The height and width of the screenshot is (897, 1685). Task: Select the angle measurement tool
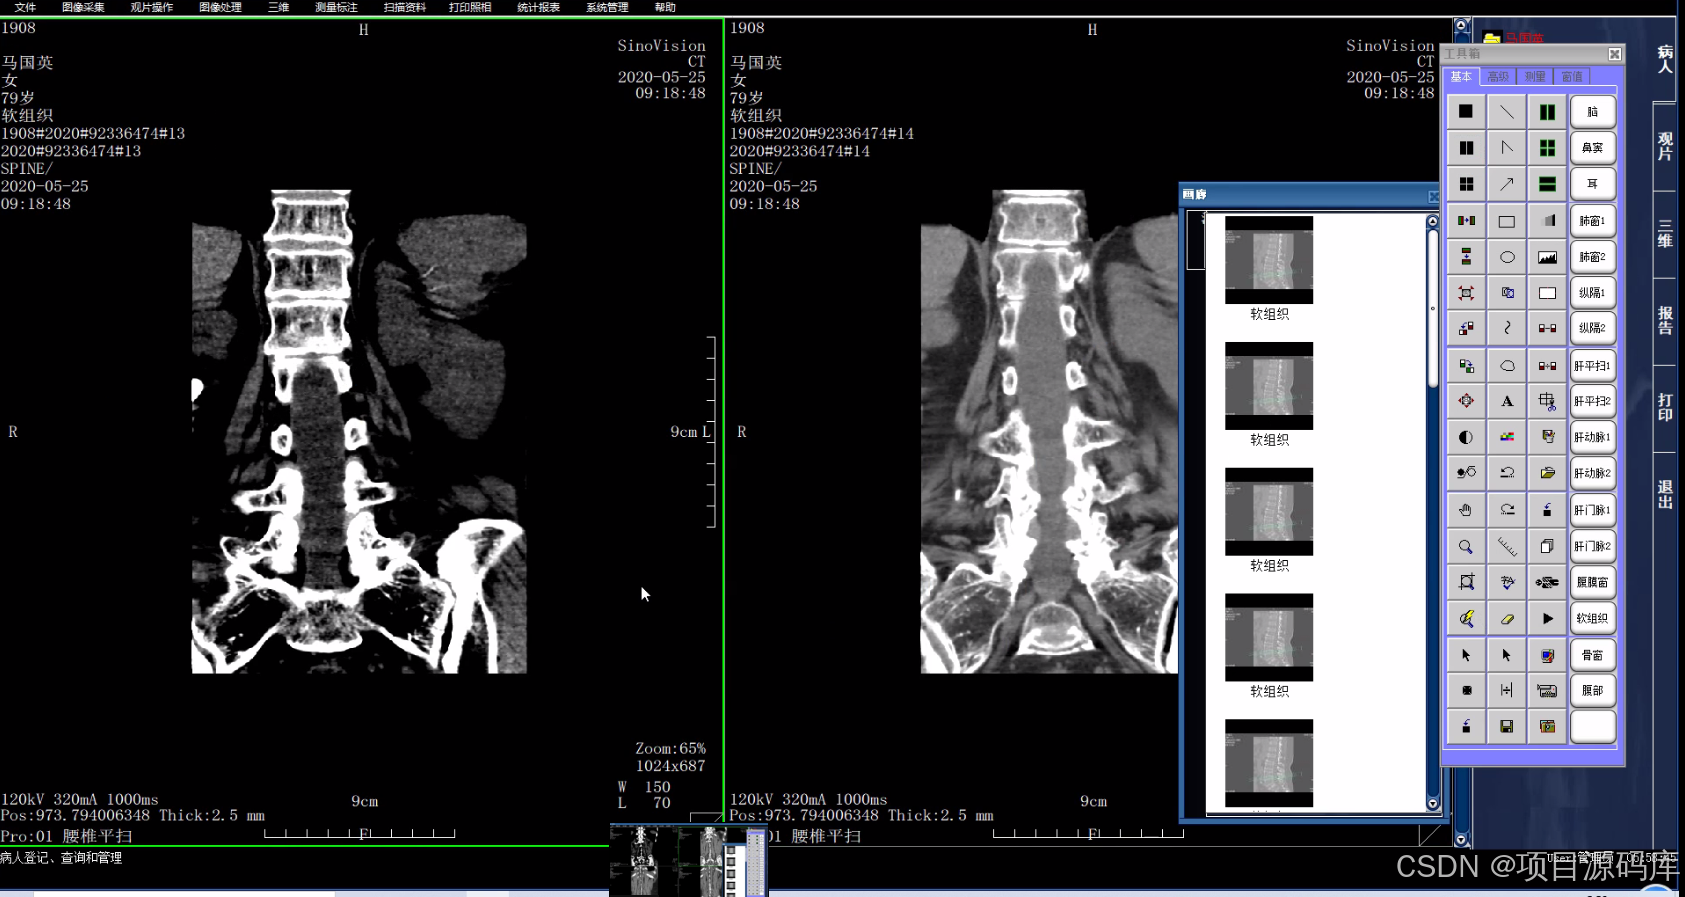pyautogui.click(x=1507, y=148)
